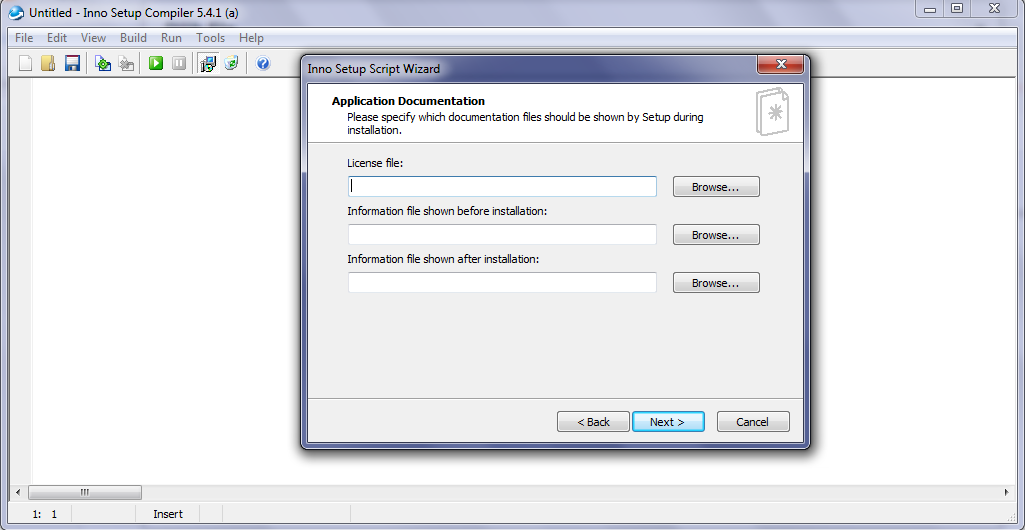Click the green Run toolbar icon

click(156, 63)
